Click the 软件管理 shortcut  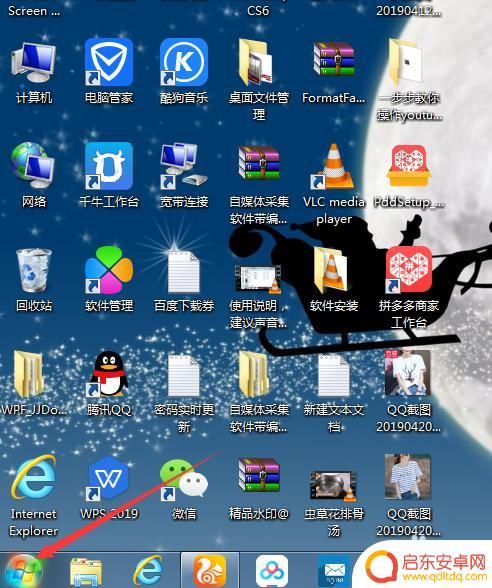(109, 270)
